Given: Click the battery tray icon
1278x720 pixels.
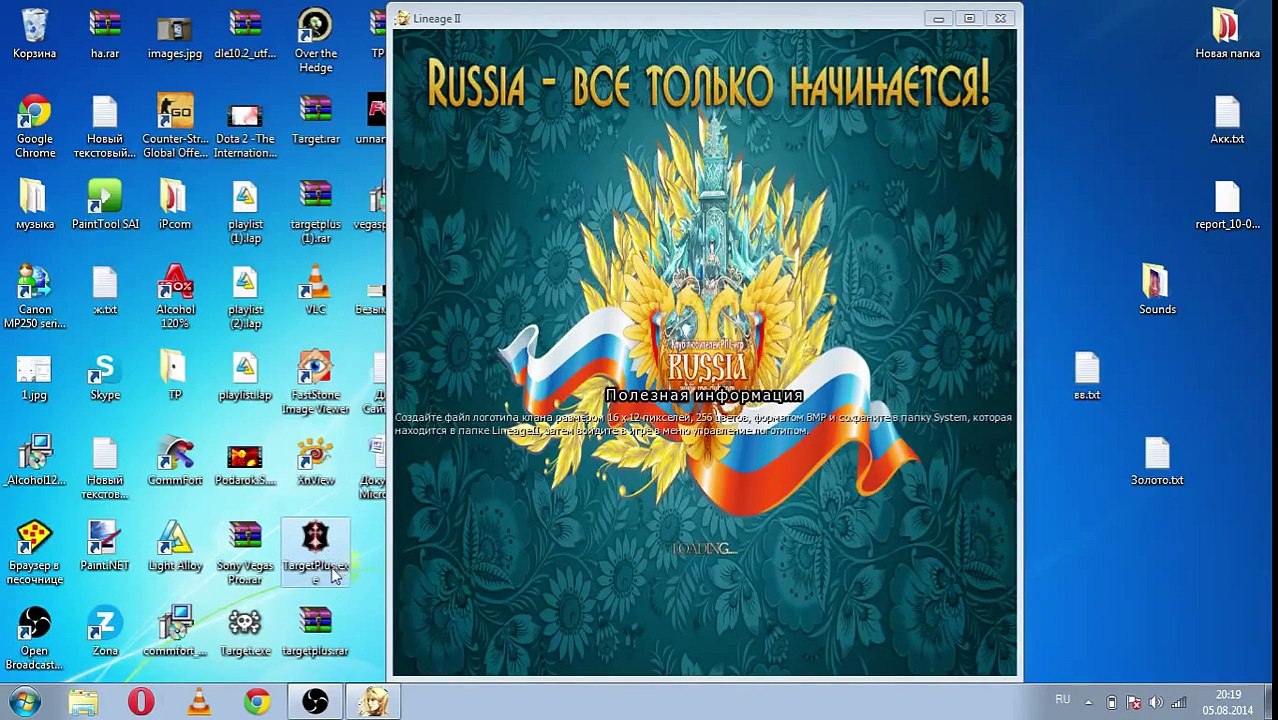Looking at the screenshot, I should coord(1111,702).
